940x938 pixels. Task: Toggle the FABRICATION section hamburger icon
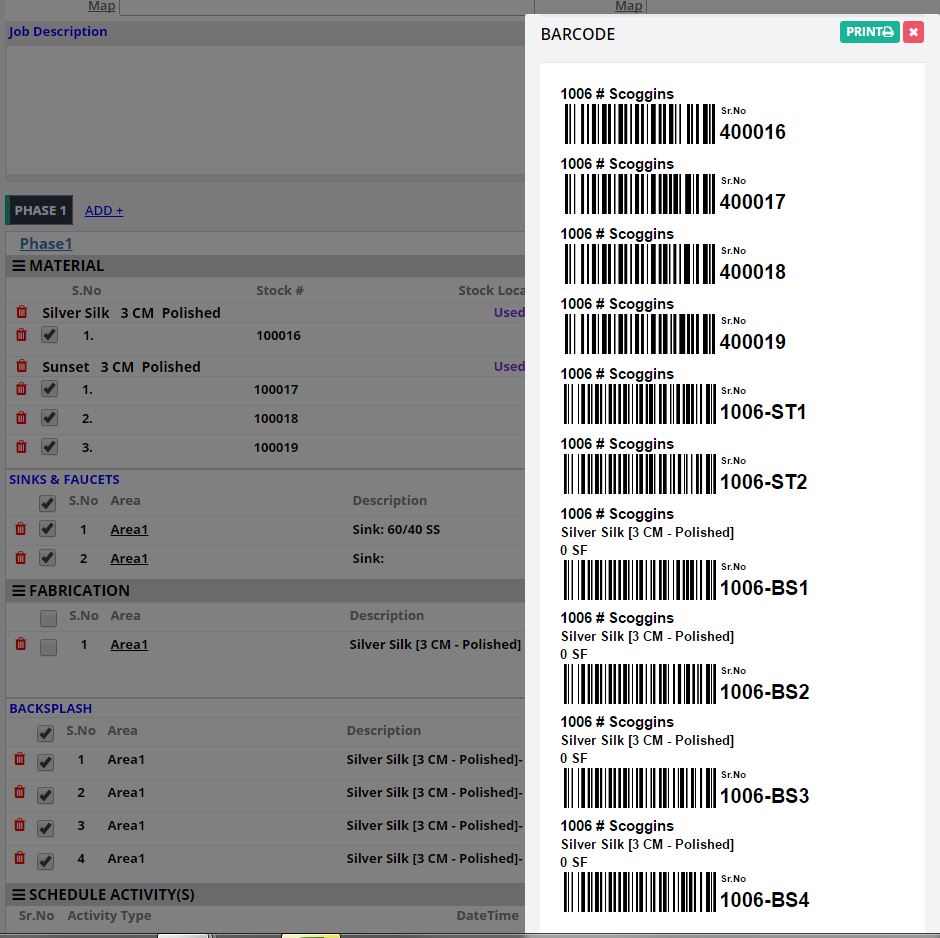tap(19, 590)
